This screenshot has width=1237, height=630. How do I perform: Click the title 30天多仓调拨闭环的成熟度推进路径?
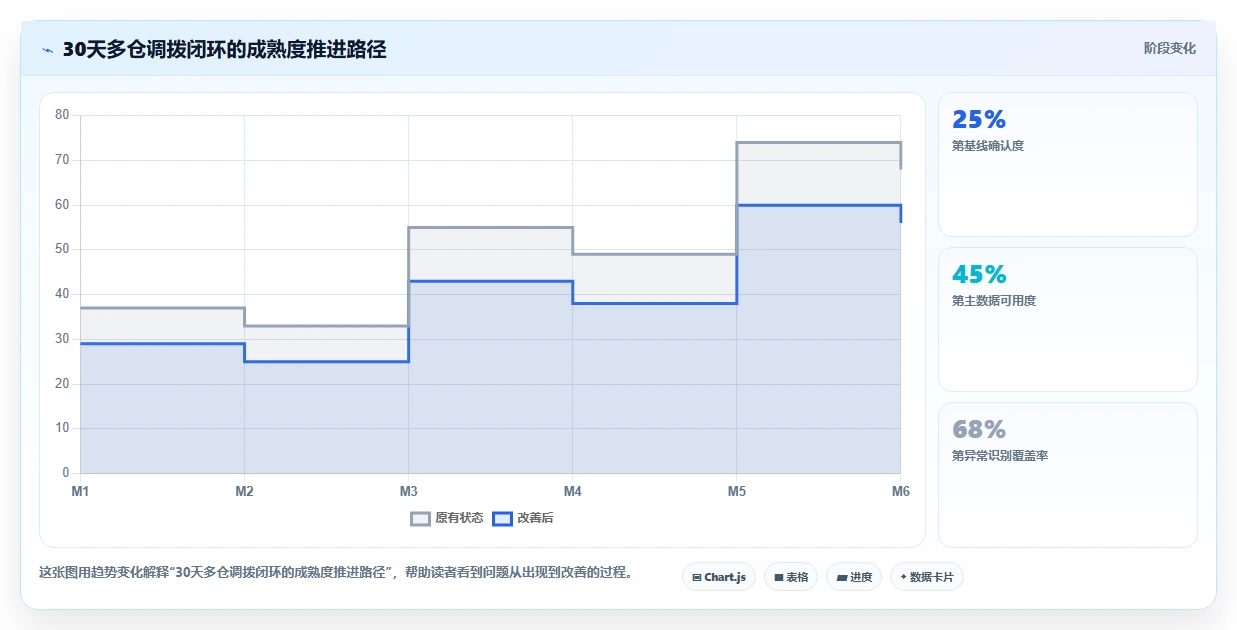tap(224, 50)
